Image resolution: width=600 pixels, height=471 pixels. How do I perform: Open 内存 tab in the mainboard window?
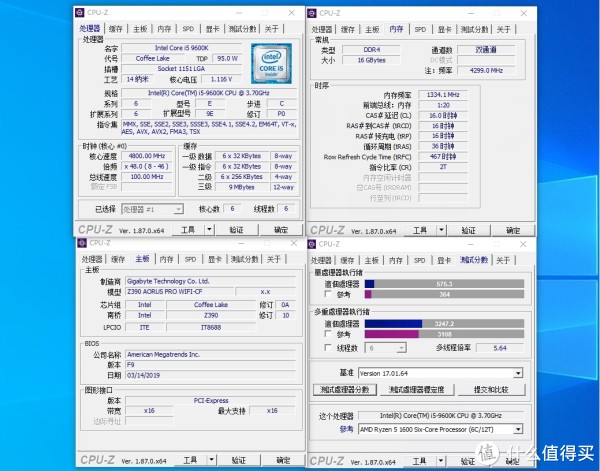tap(166, 259)
